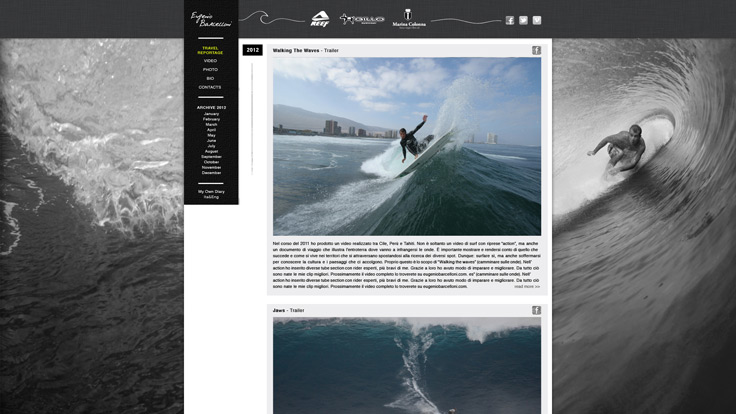The height and width of the screenshot is (414, 736).
Task: Open the March archive
Action: tap(211, 124)
